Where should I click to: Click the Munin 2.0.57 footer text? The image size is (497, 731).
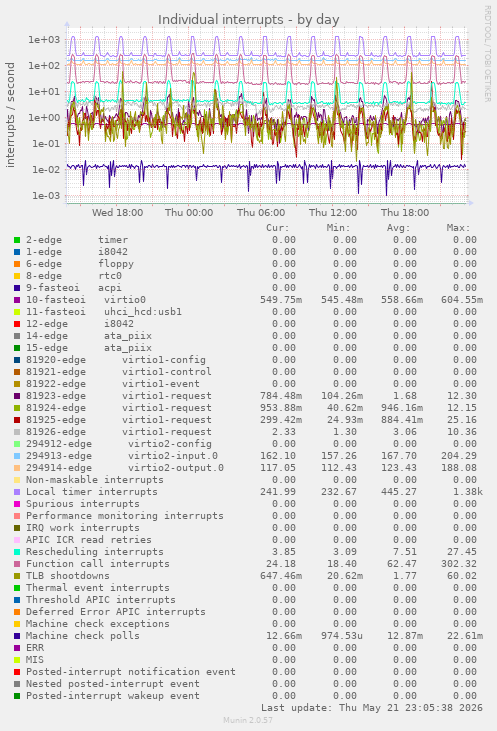coord(248,720)
